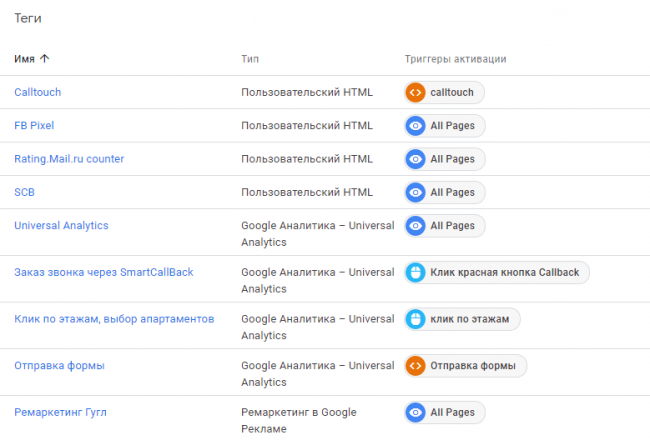
Task: Click the eye icon in Rating.Mail.ru counter row
Action: coord(415,159)
